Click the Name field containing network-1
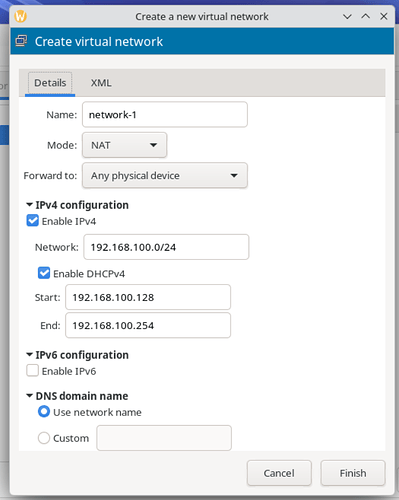399x500 pixels. (165, 115)
